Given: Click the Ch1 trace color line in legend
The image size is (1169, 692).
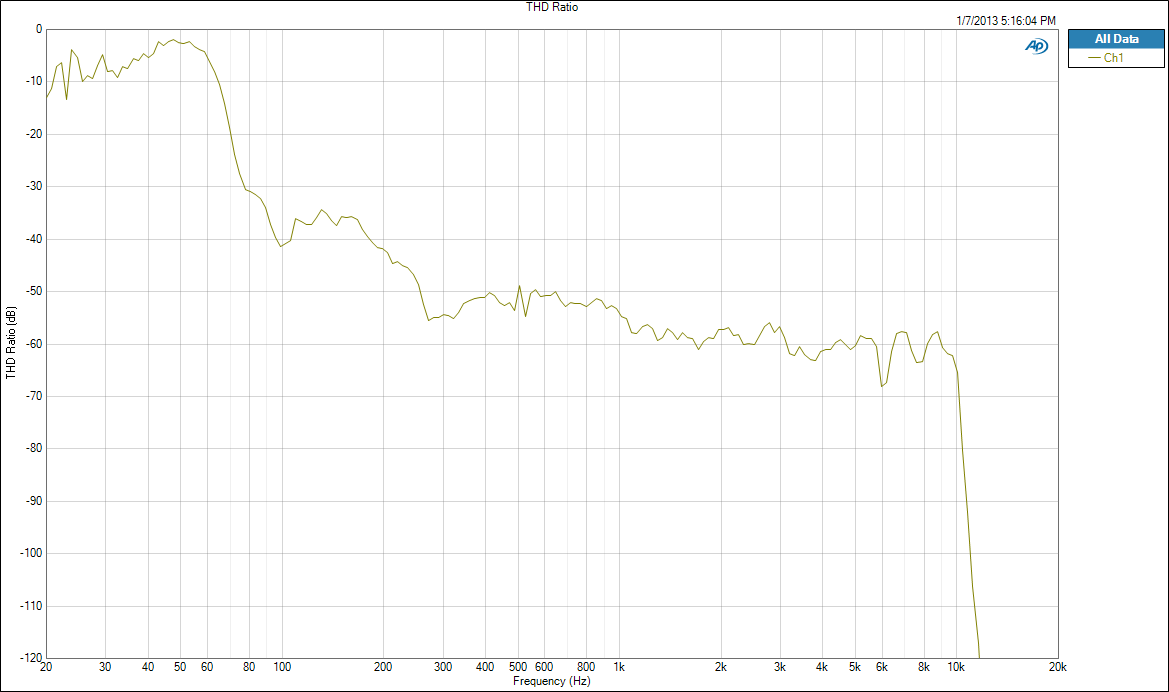Looking at the screenshot, I should pyautogui.click(x=1094, y=58).
